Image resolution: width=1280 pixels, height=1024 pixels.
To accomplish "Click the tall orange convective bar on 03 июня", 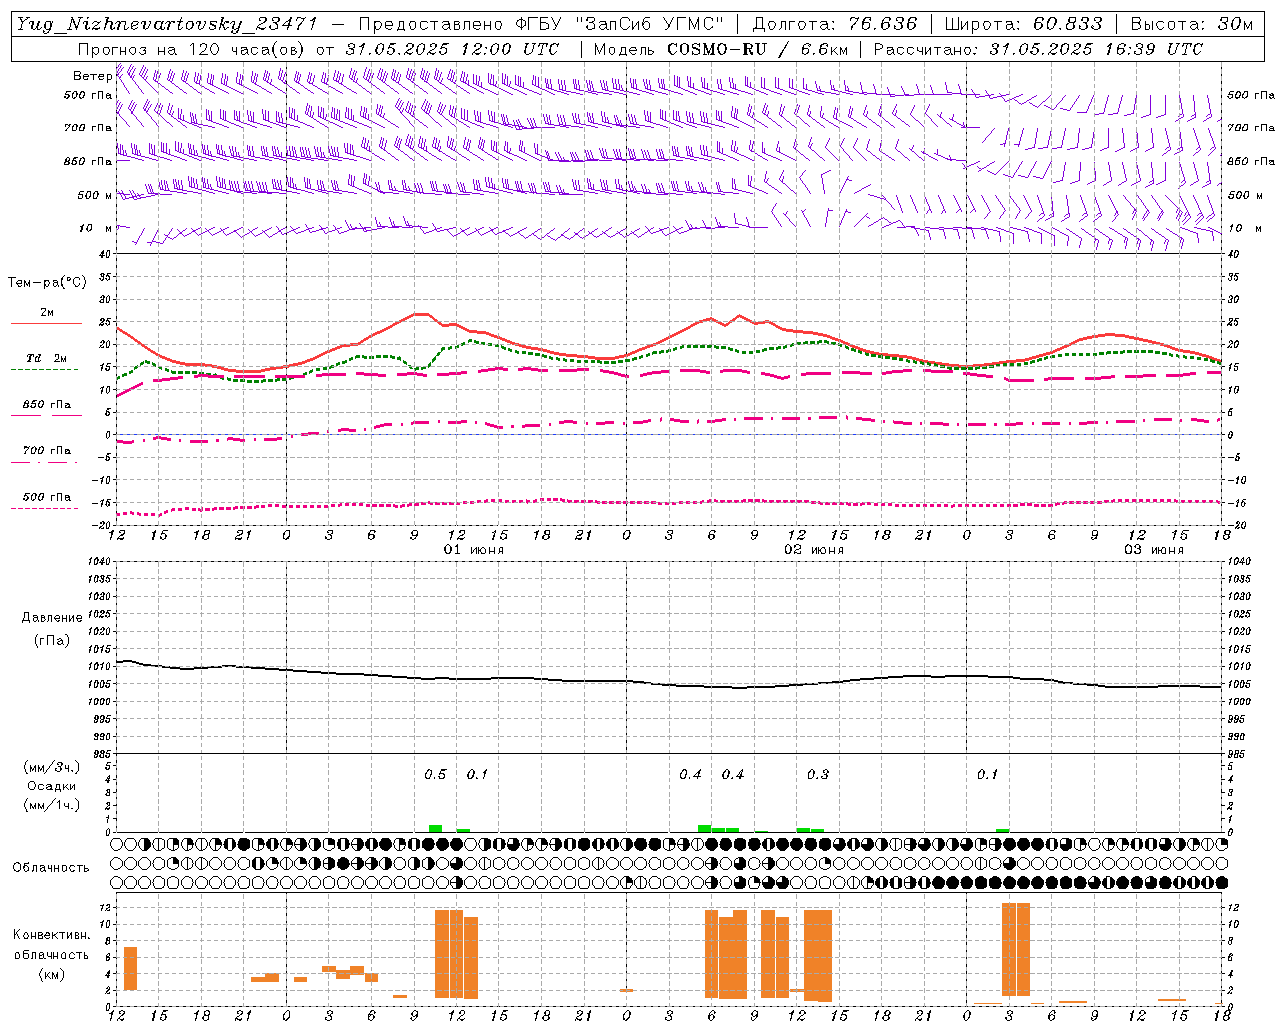I will tap(1016, 949).
